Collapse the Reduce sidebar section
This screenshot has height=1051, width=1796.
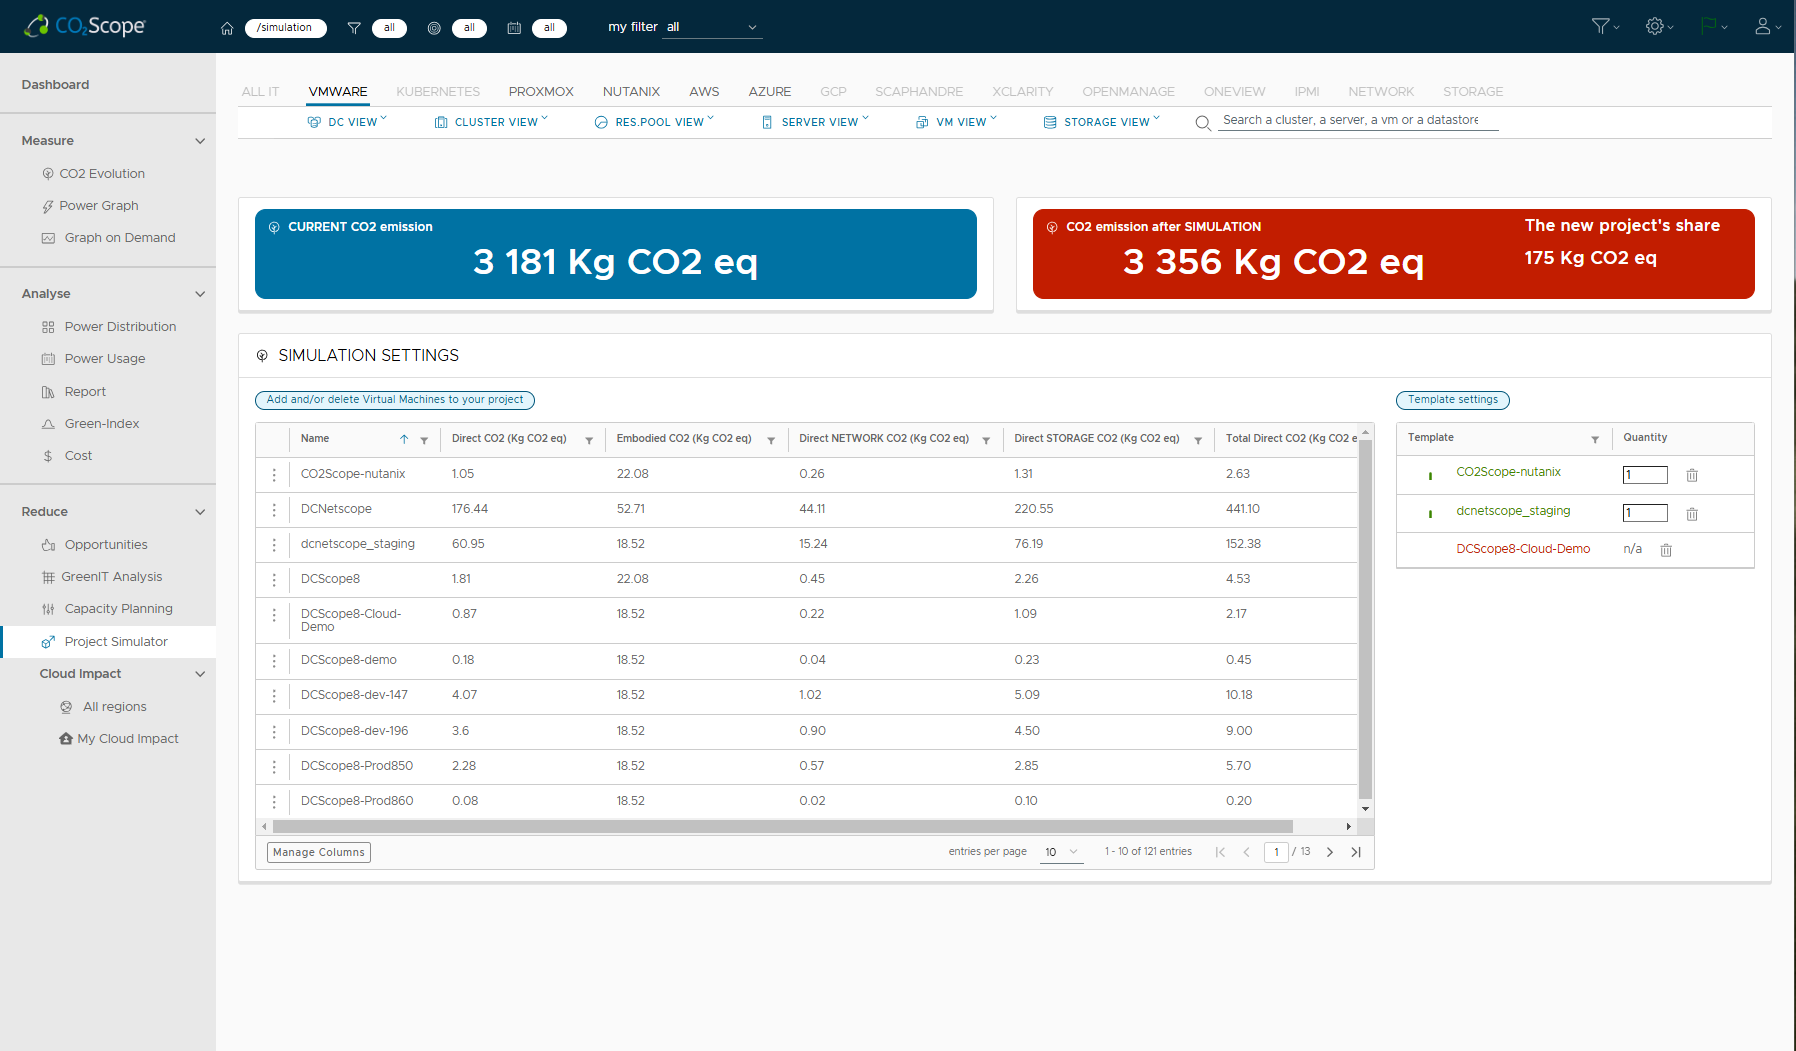tap(200, 512)
